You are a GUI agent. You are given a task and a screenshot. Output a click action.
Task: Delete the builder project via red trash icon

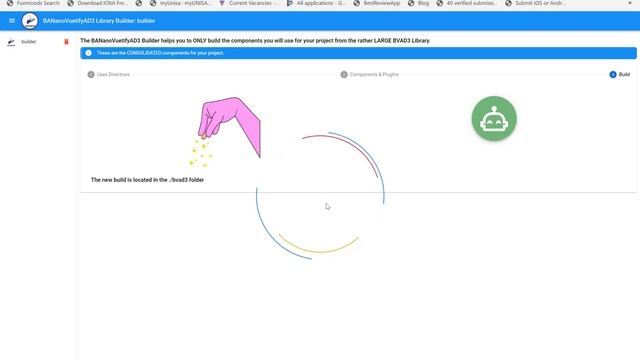pyautogui.click(x=66, y=42)
